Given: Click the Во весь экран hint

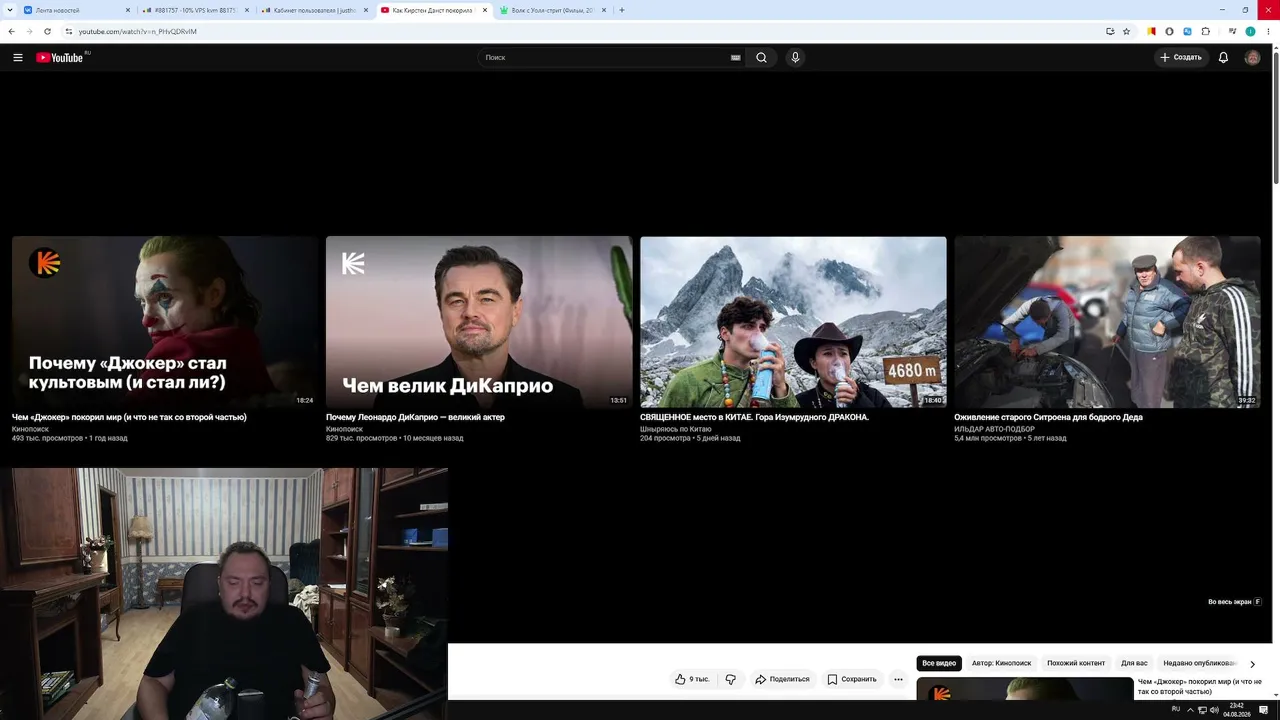Looking at the screenshot, I should 1235,602.
